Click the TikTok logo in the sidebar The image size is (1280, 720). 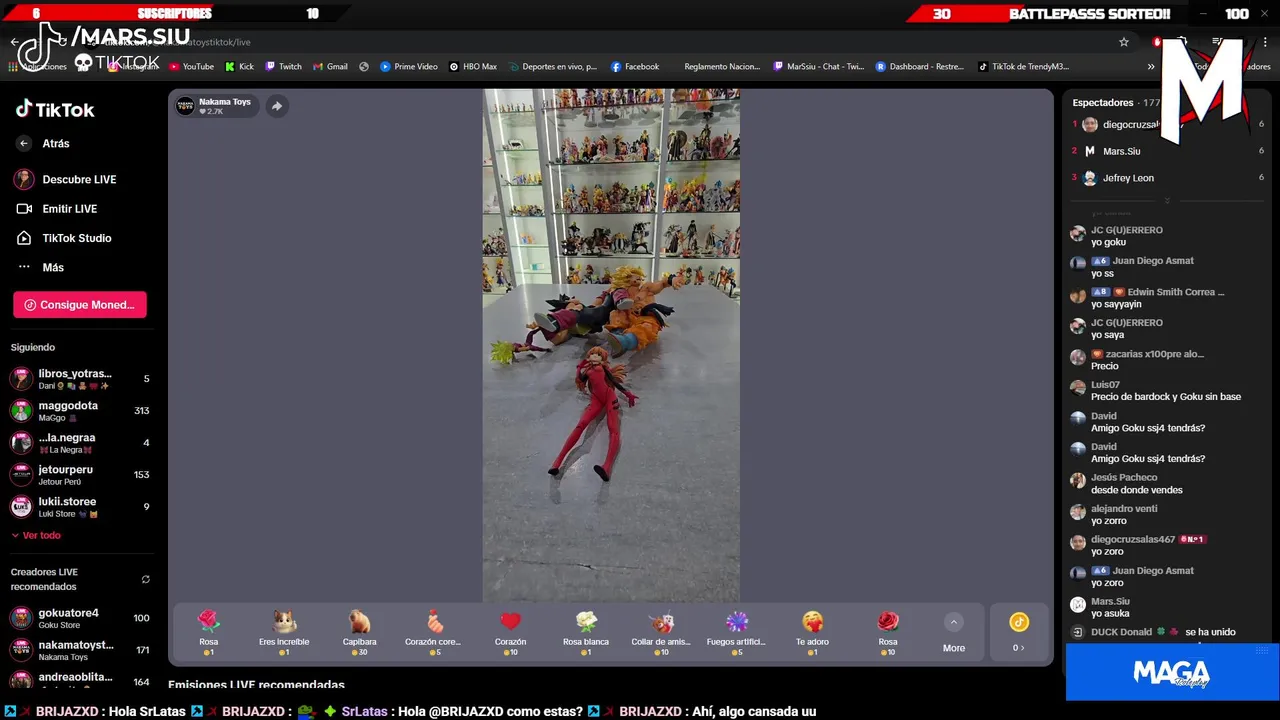(55, 110)
